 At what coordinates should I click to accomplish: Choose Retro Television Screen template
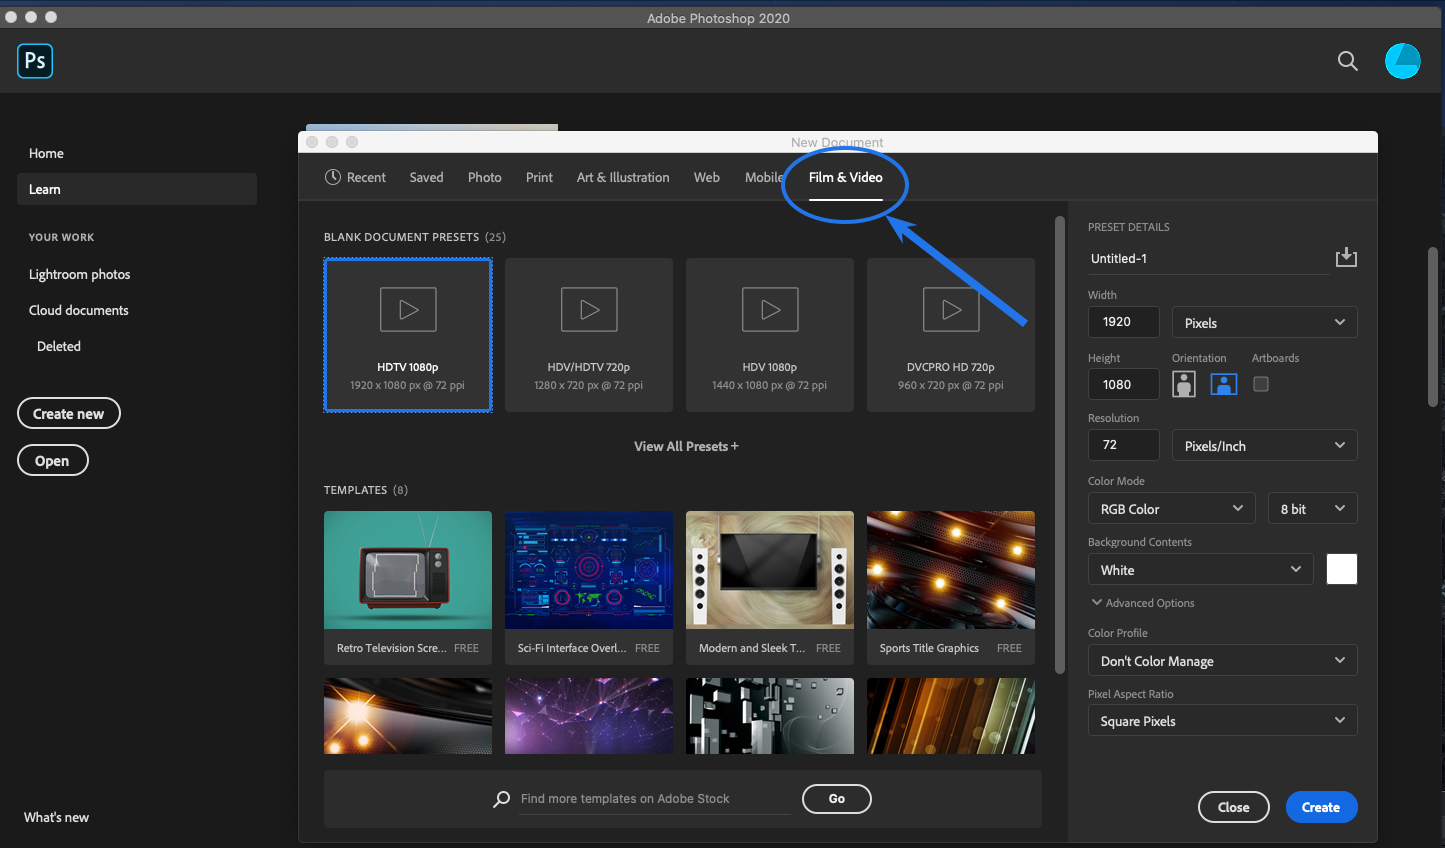[408, 588]
